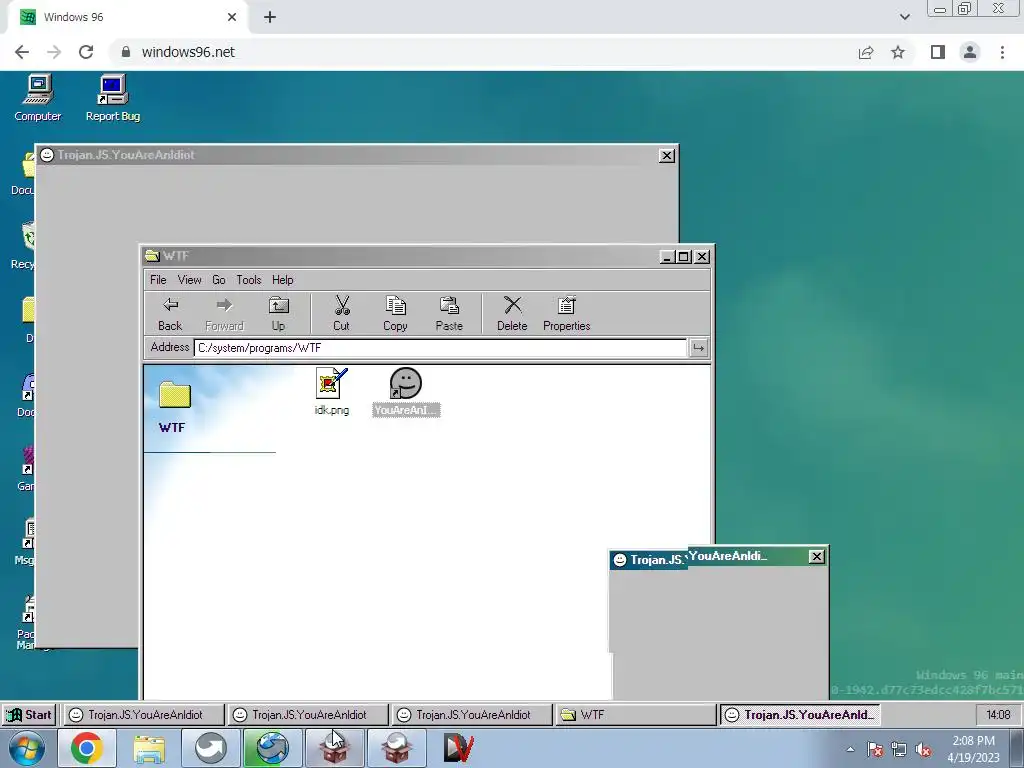Click the green globe taskbar app
Image resolution: width=1024 pixels, height=768 pixels.
[272, 748]
